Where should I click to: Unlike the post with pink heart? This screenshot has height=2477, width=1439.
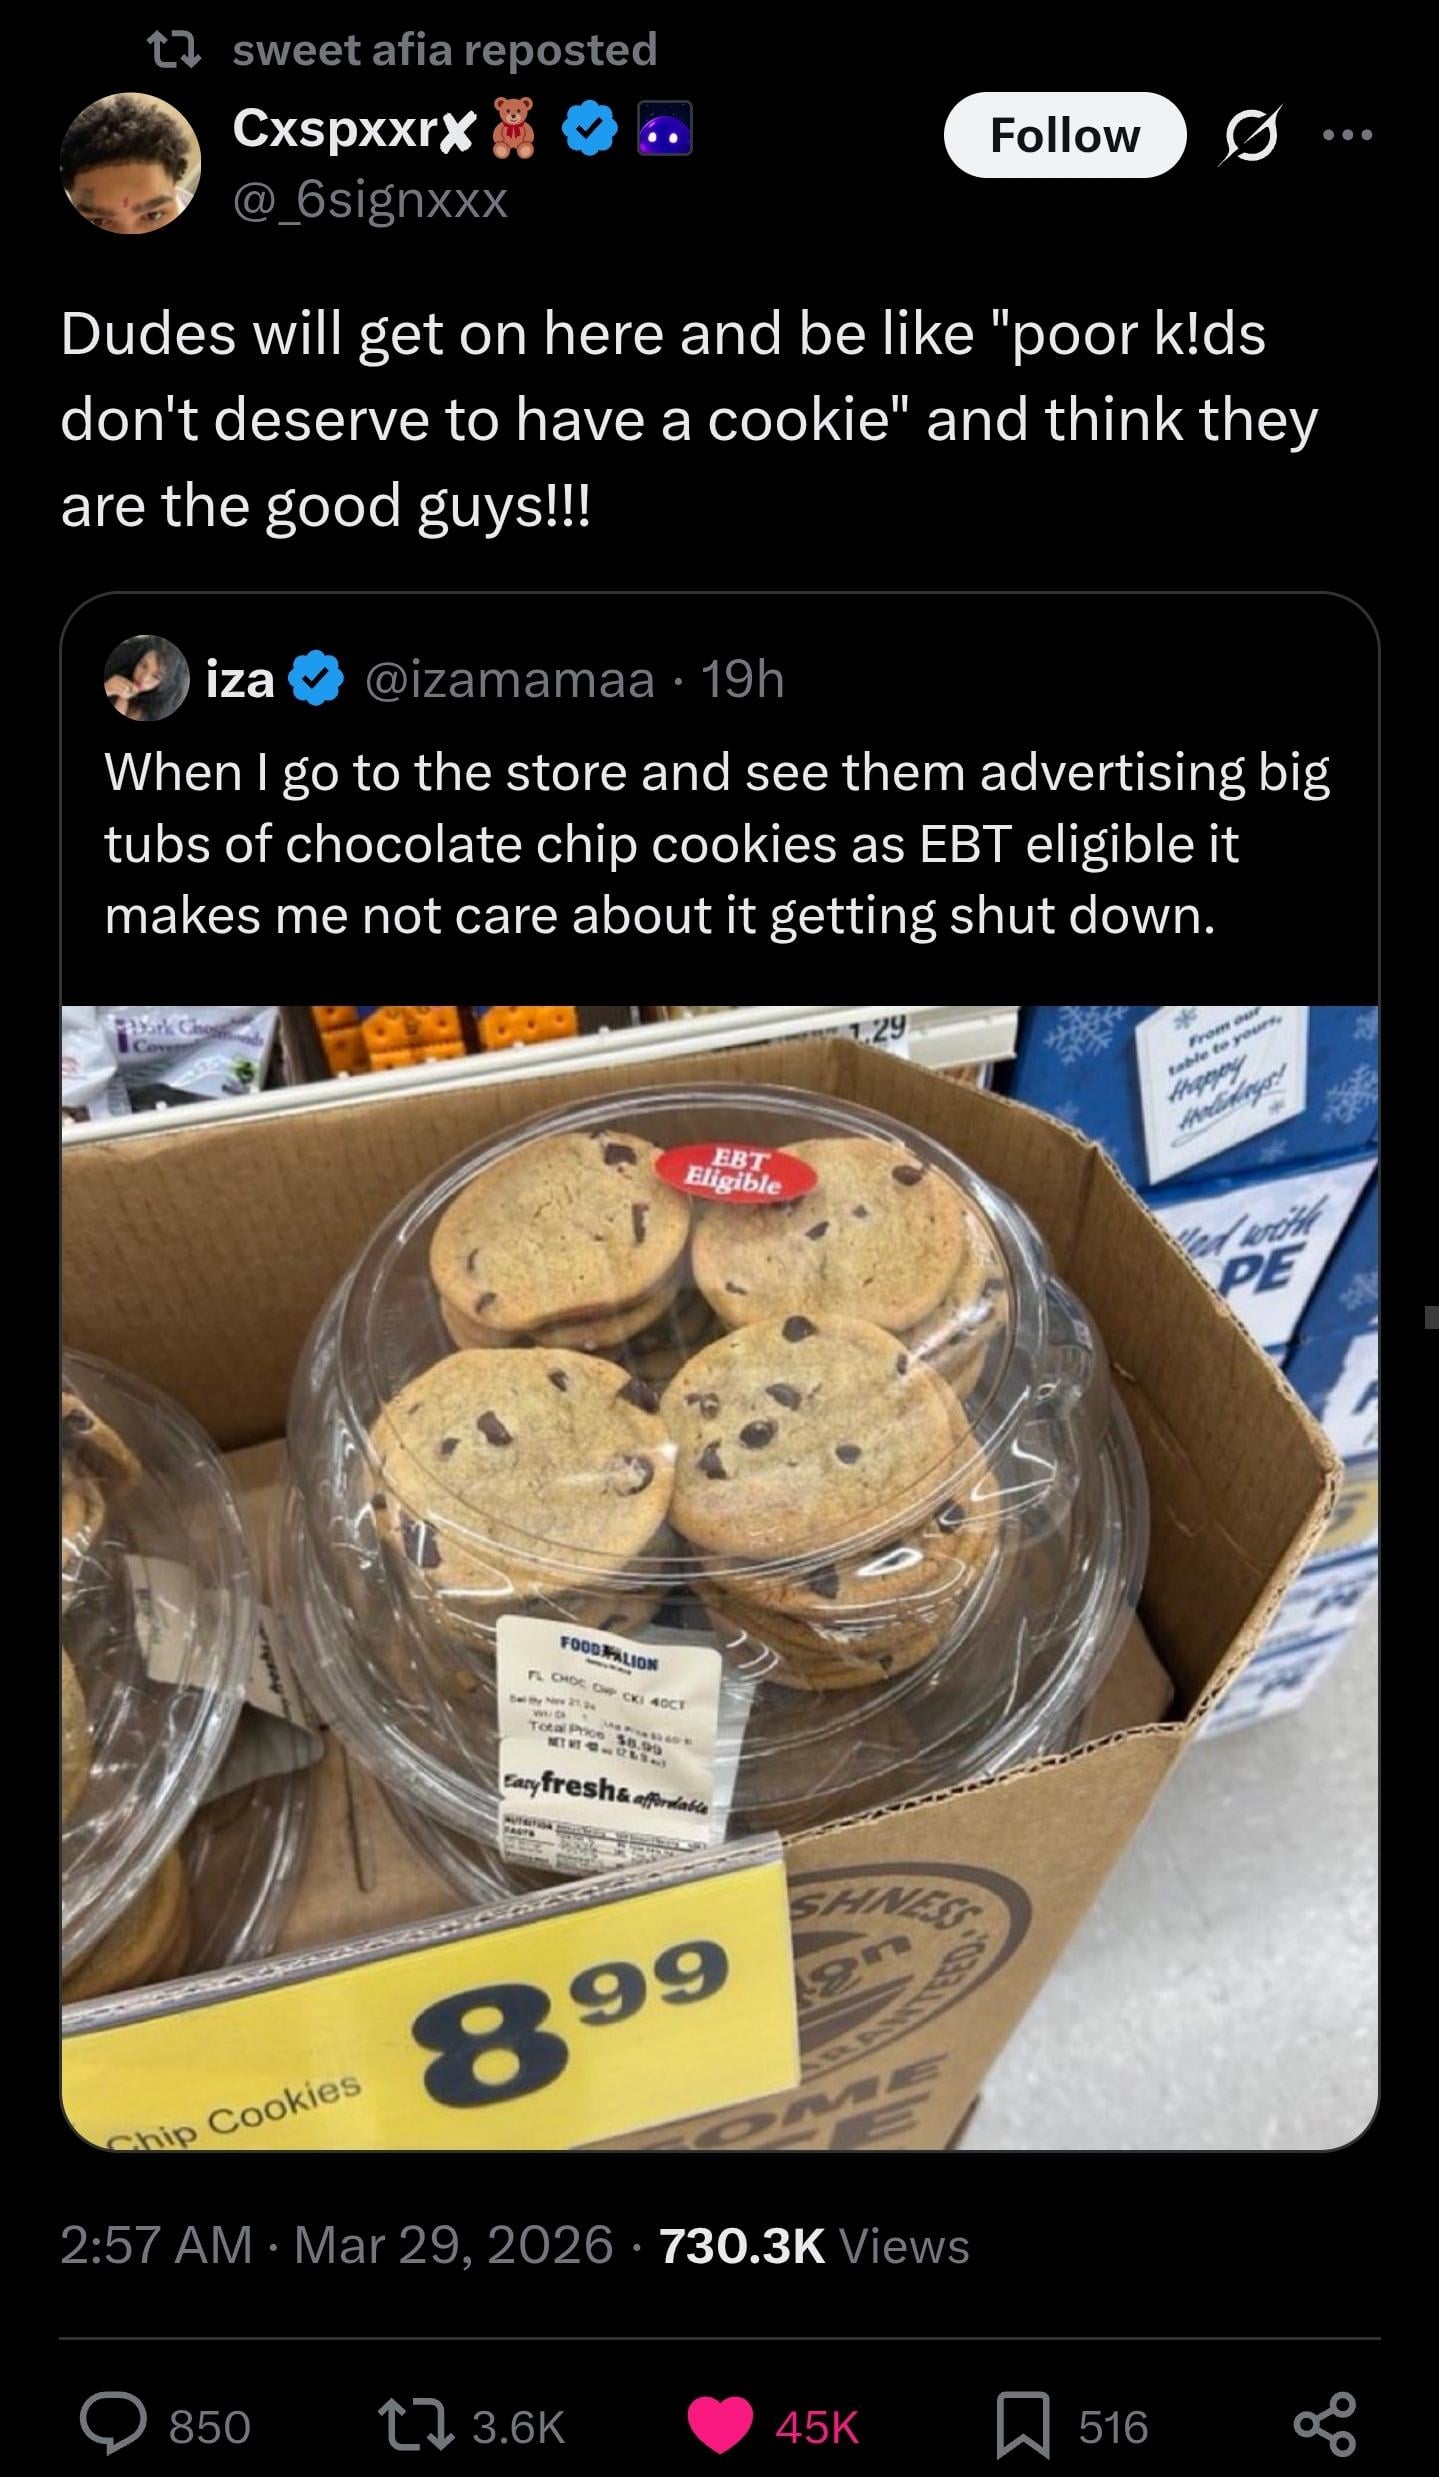point(720,2424)
